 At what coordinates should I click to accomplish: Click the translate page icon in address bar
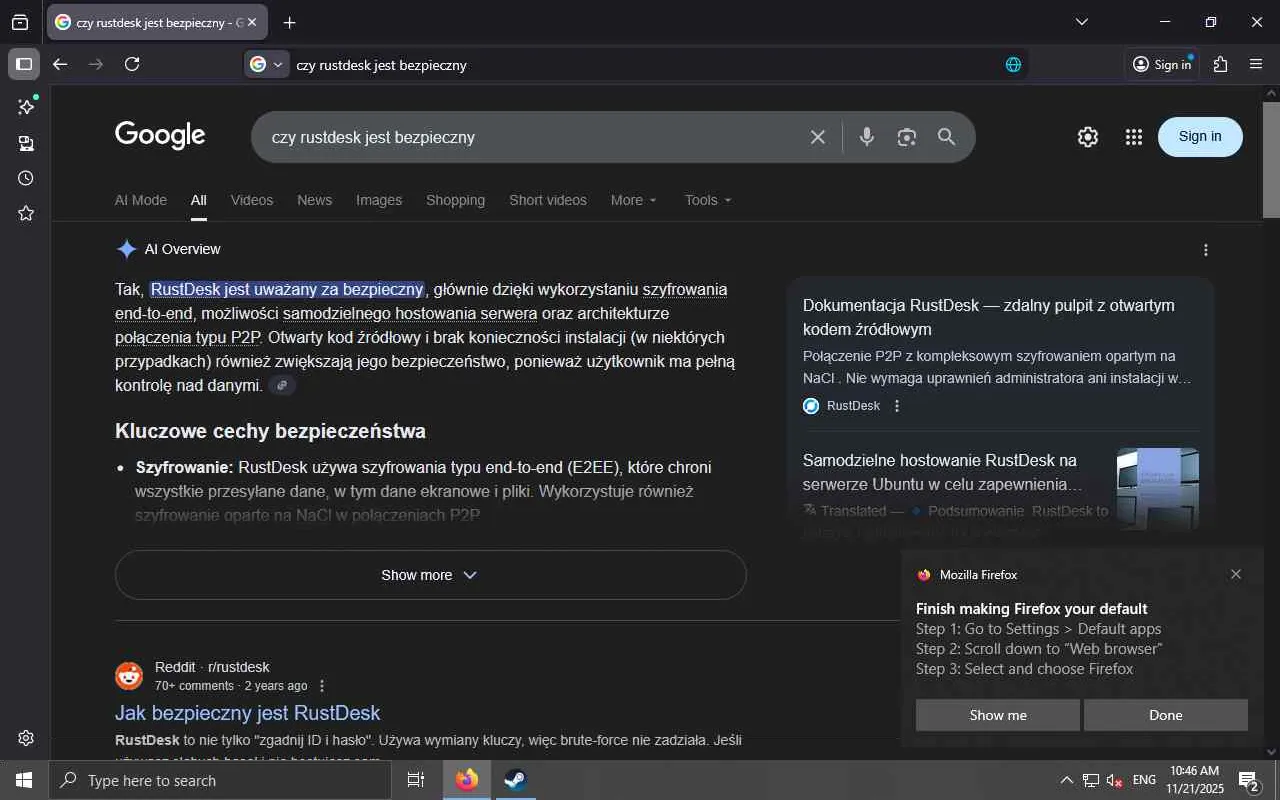[x=1013, y=64]
